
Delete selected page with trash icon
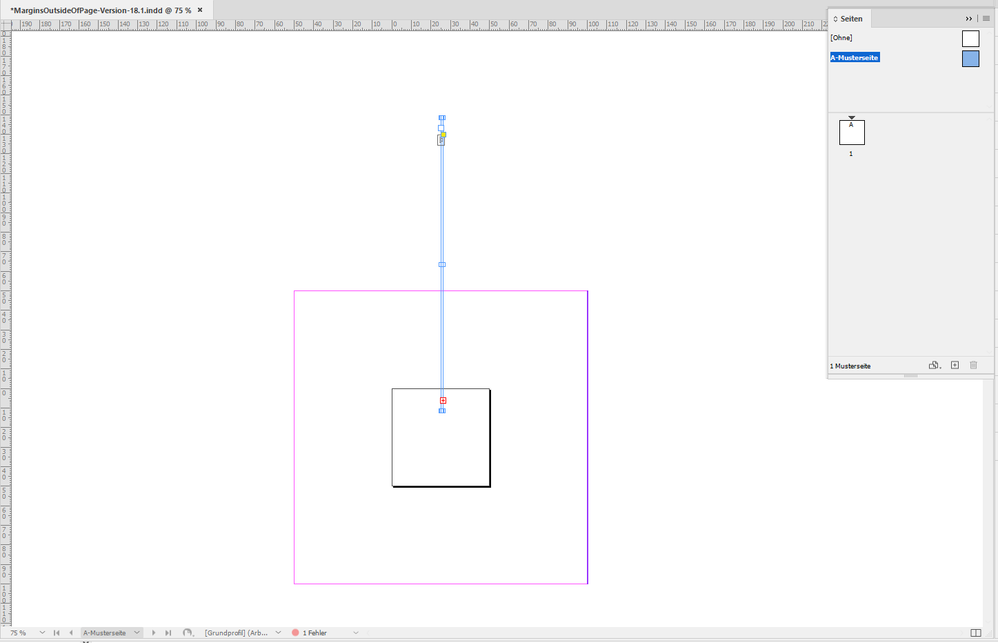973,365
